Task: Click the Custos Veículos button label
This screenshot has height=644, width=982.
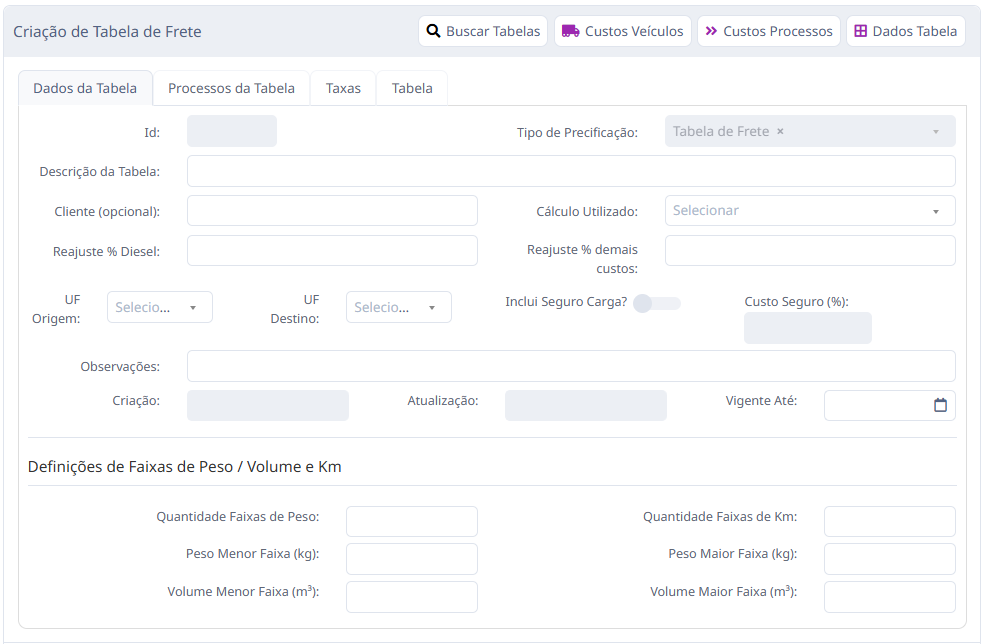Action: 634,31
